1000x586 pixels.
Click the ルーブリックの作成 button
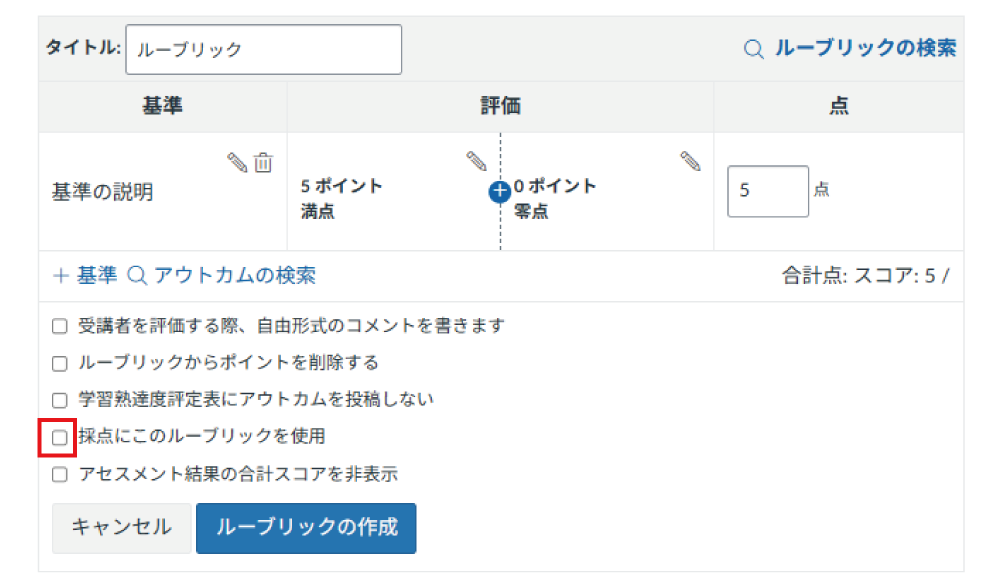(x=306, y=528)
